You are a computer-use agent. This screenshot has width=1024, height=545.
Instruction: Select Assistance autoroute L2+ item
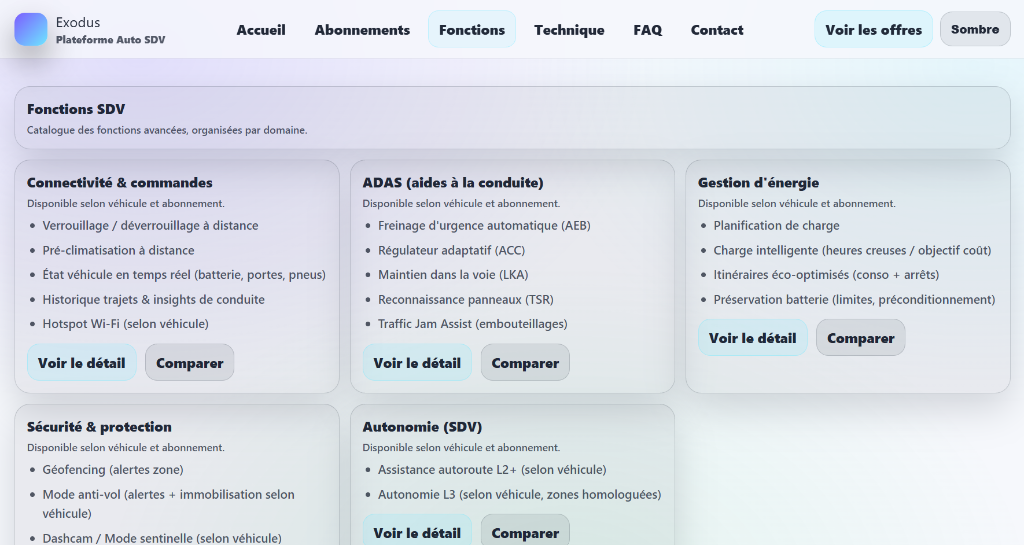point(492,470)
